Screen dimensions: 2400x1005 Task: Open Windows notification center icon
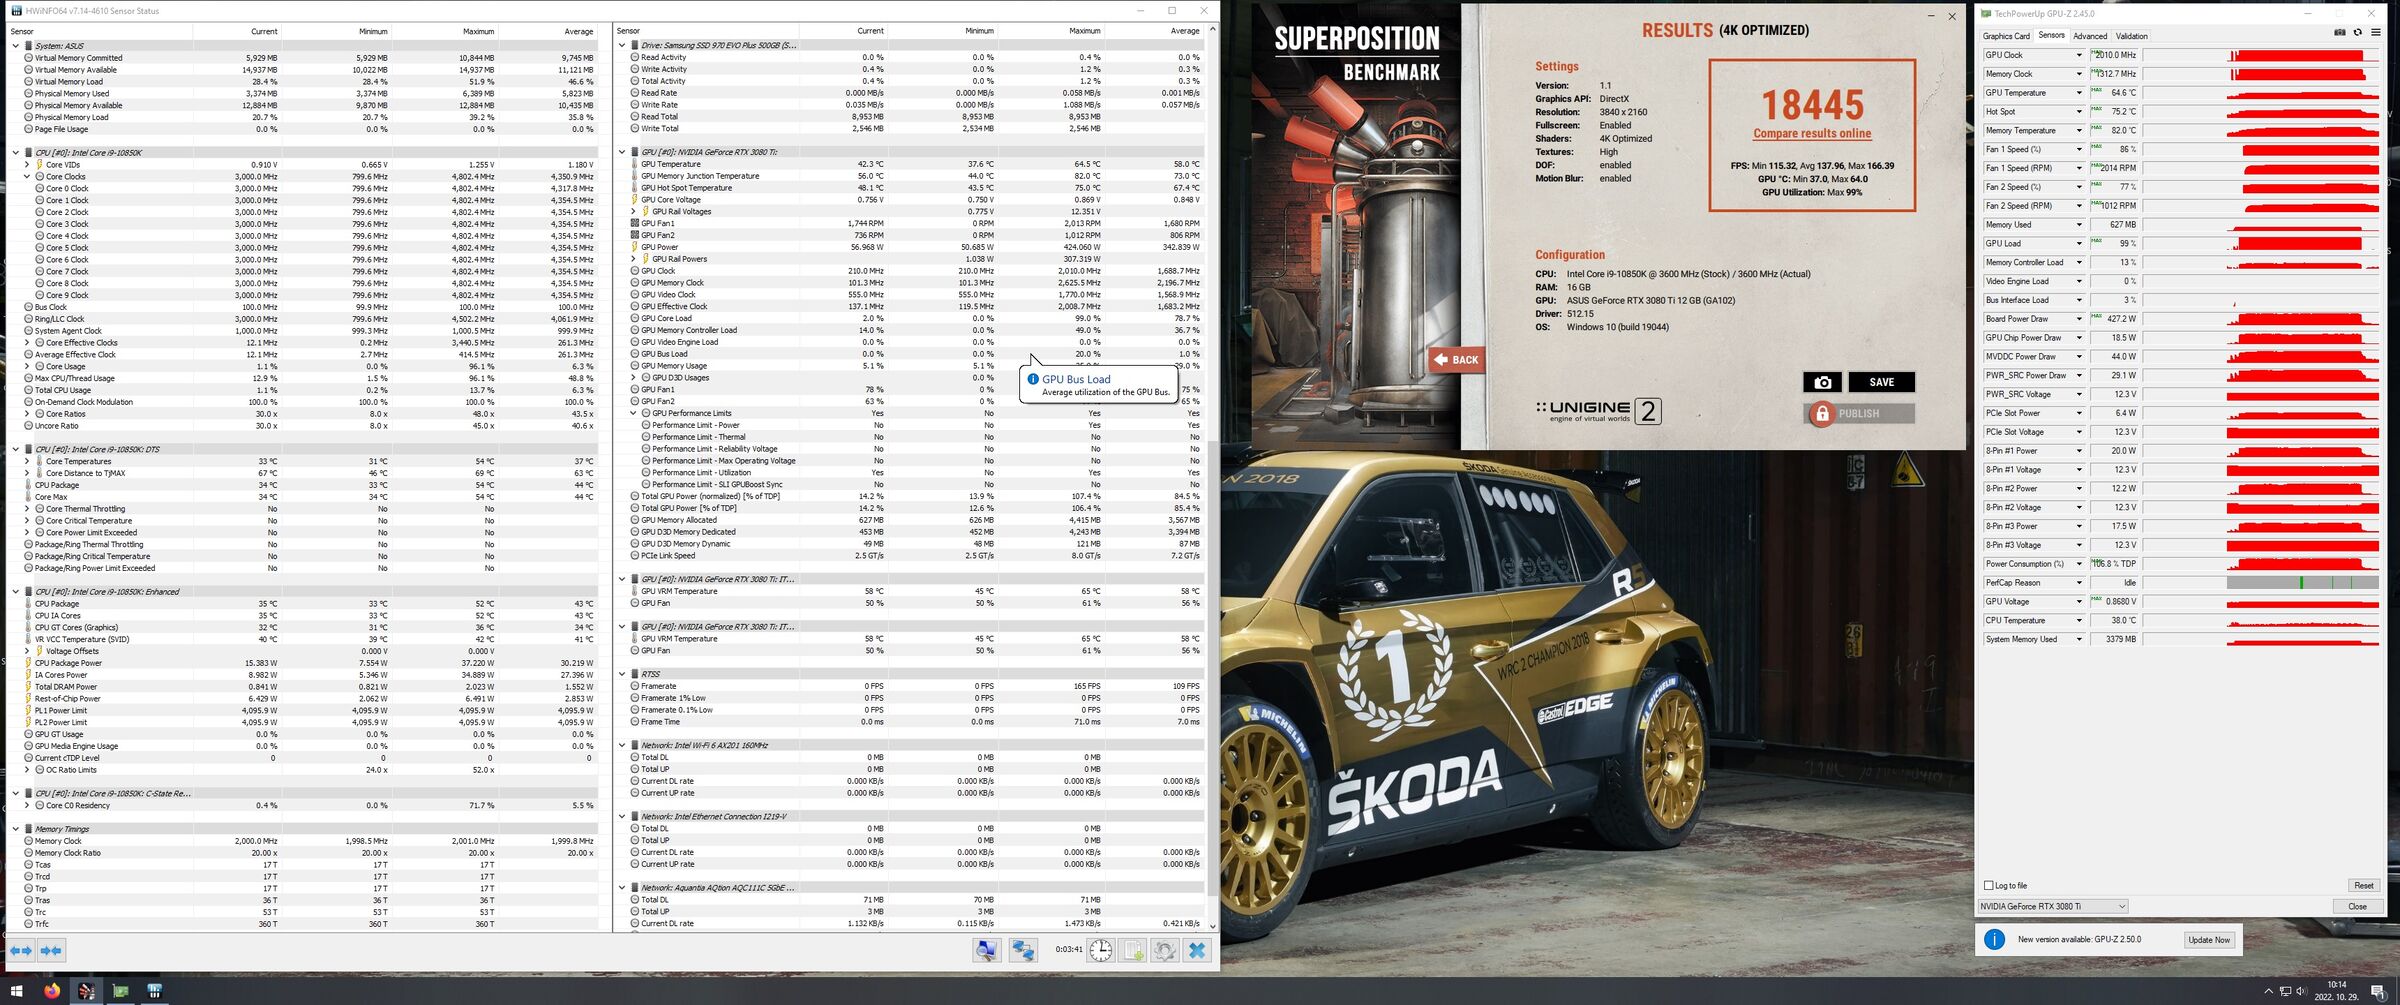[2378, 991]
